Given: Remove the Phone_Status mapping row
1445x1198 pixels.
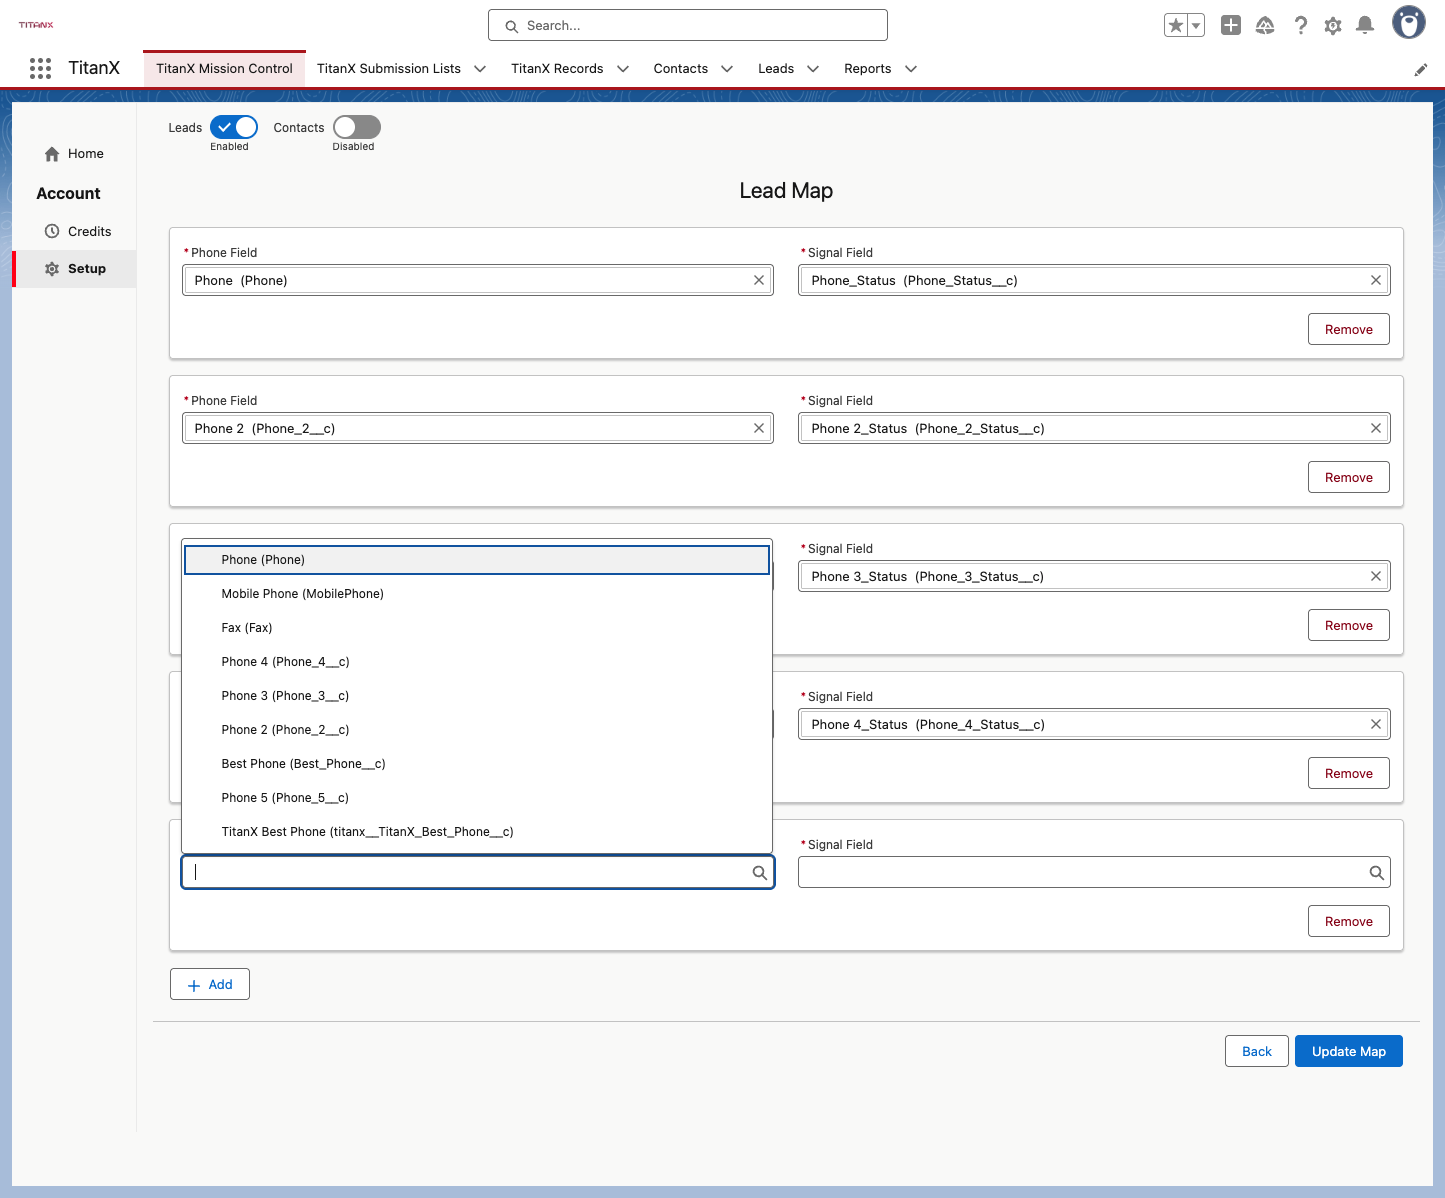Looking at the screenshot, I should tap(1349, 329).
